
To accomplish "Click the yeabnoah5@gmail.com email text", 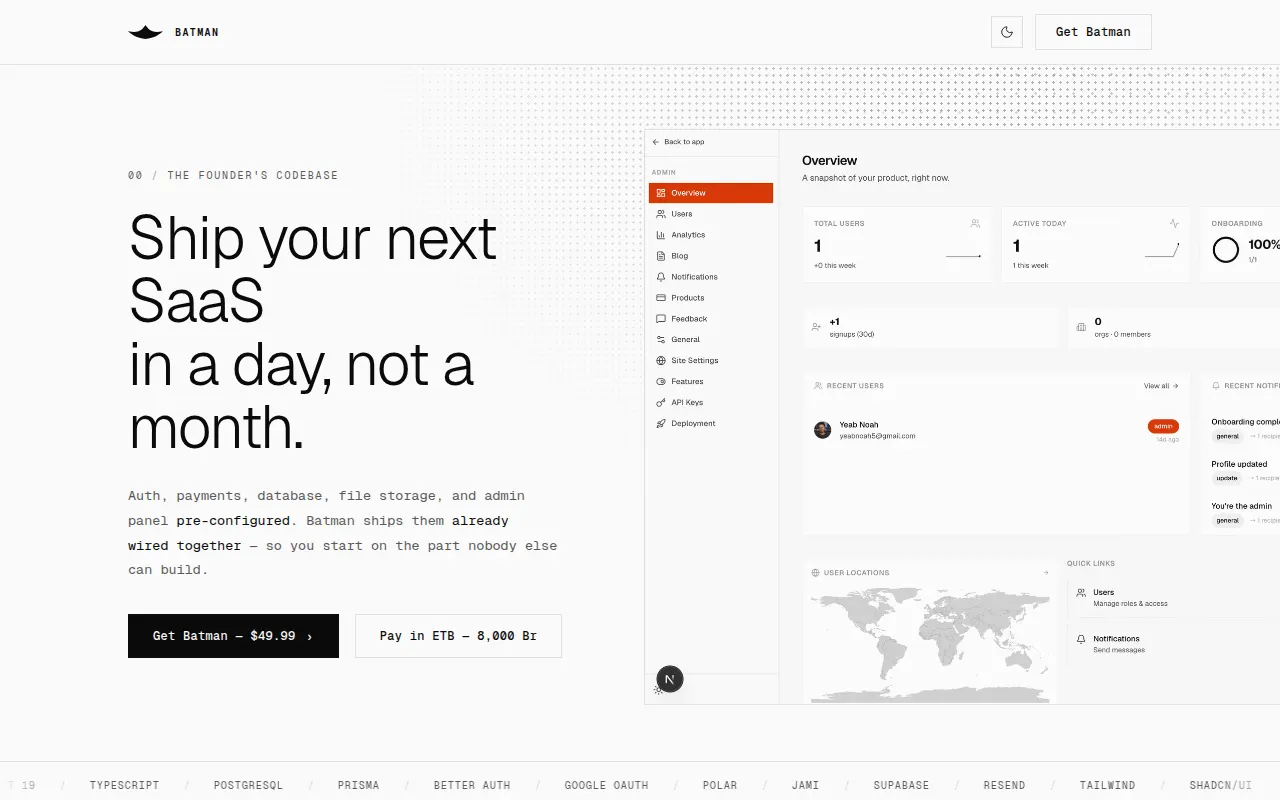I will click(877, 436).
